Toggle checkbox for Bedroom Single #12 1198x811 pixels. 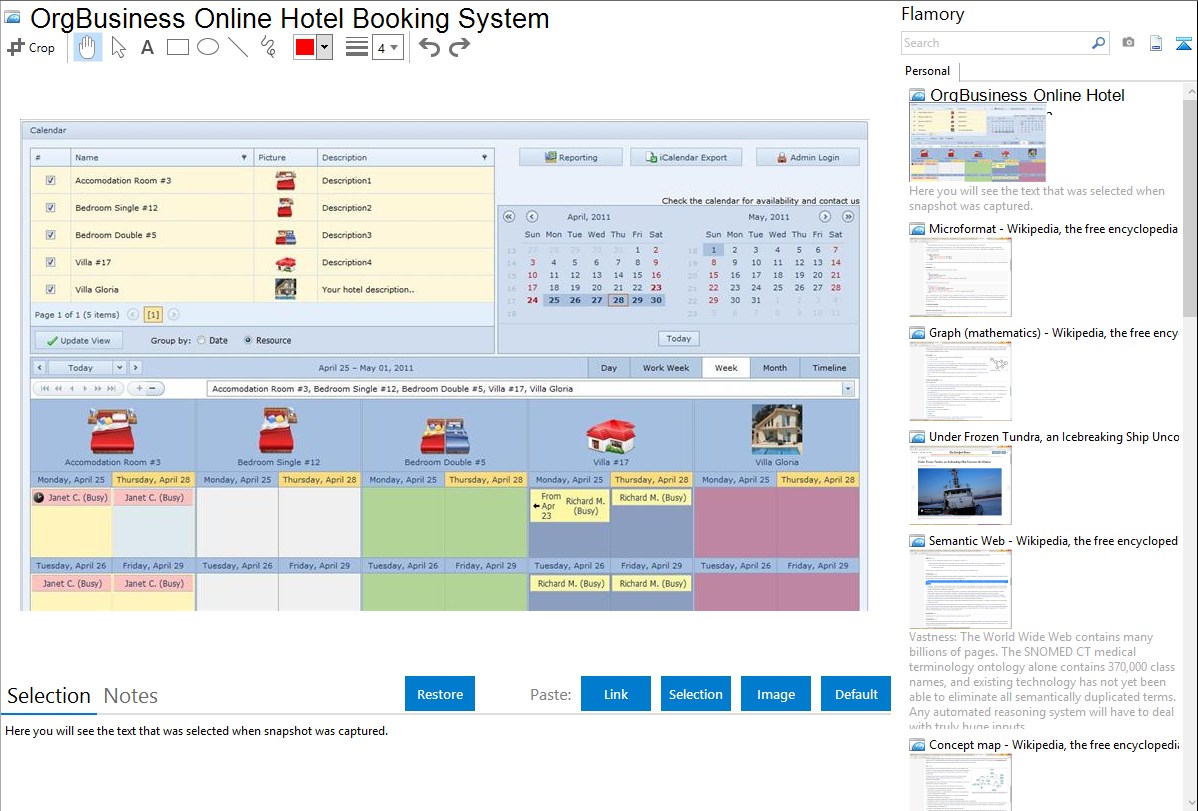50,208
